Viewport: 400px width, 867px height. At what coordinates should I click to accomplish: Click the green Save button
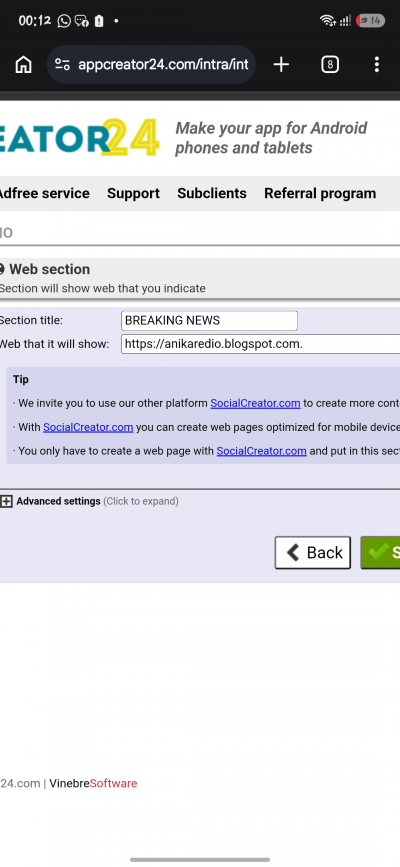(380, 552)
